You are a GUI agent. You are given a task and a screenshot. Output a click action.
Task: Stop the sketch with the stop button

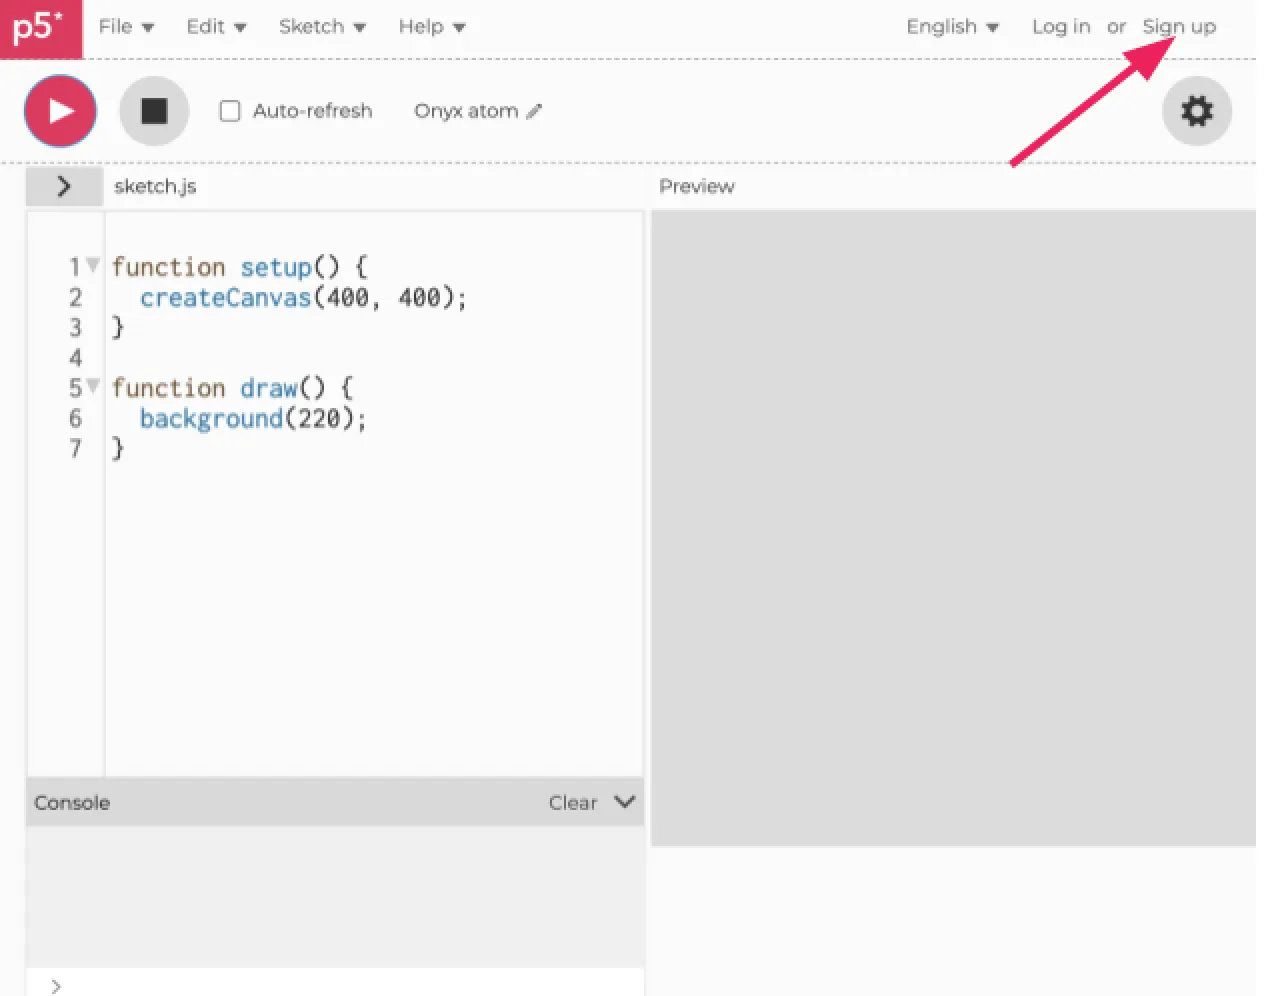(154, 111)
